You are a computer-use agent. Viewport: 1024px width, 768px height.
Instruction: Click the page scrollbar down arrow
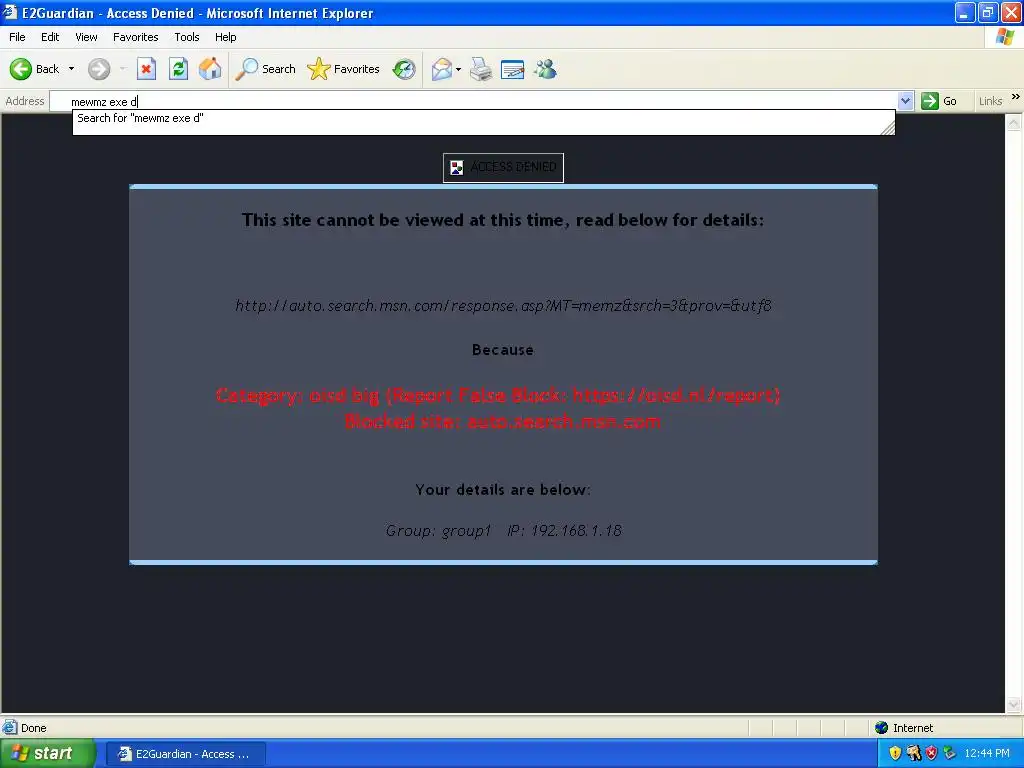pyautogui.click(x=1014, y=705)
